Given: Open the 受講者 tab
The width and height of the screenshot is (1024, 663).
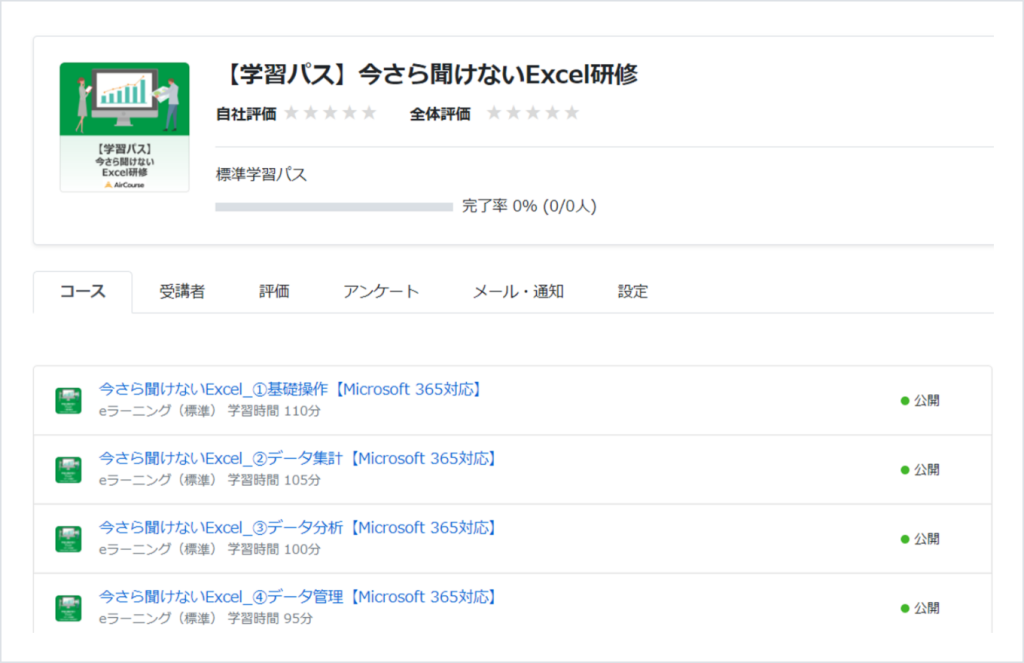Looking at the screenshot, I should point(182,292).
